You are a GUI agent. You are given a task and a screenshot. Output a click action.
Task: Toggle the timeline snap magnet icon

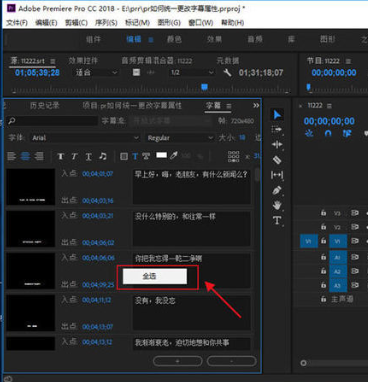tap(328, 133)
